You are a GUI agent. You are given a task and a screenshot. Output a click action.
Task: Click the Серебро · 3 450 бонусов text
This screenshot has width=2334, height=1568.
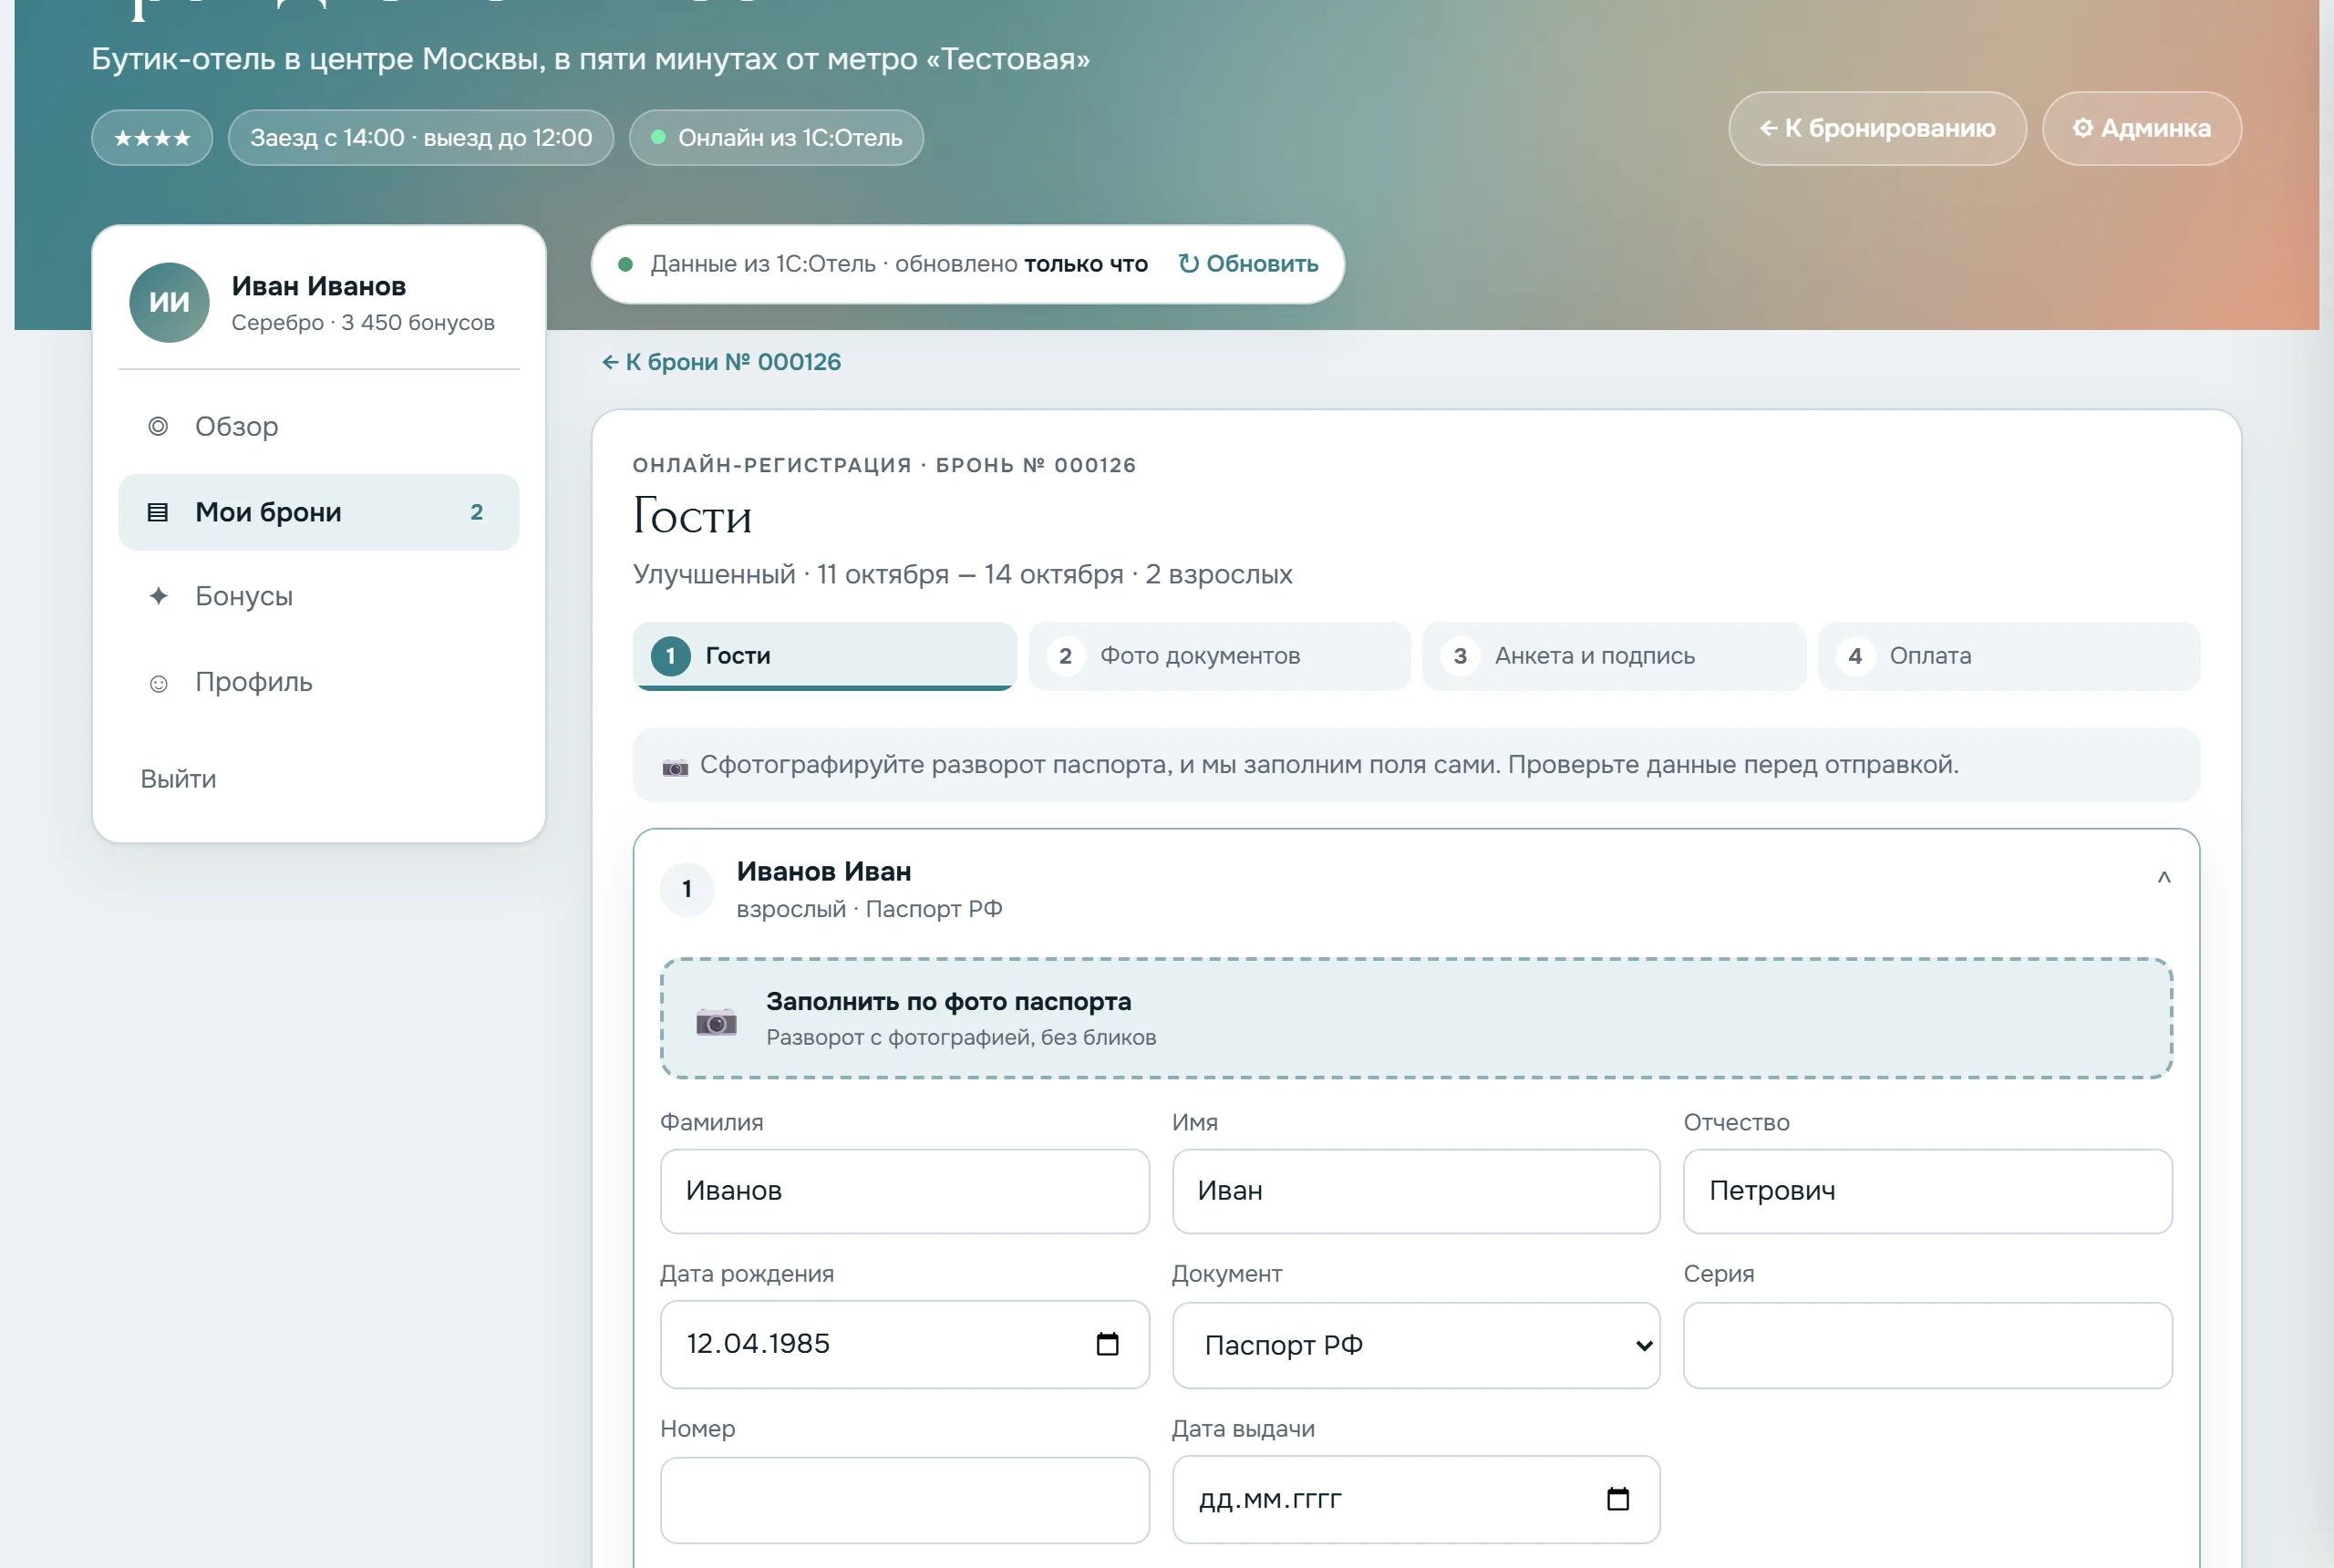coord(363,323)
